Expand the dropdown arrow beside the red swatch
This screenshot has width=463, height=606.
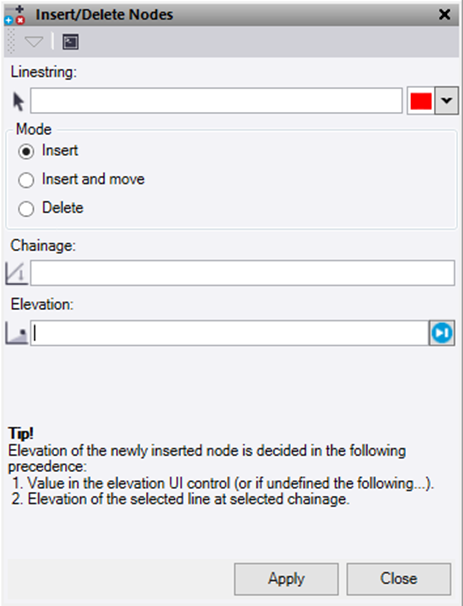click(x=446, y=100)
